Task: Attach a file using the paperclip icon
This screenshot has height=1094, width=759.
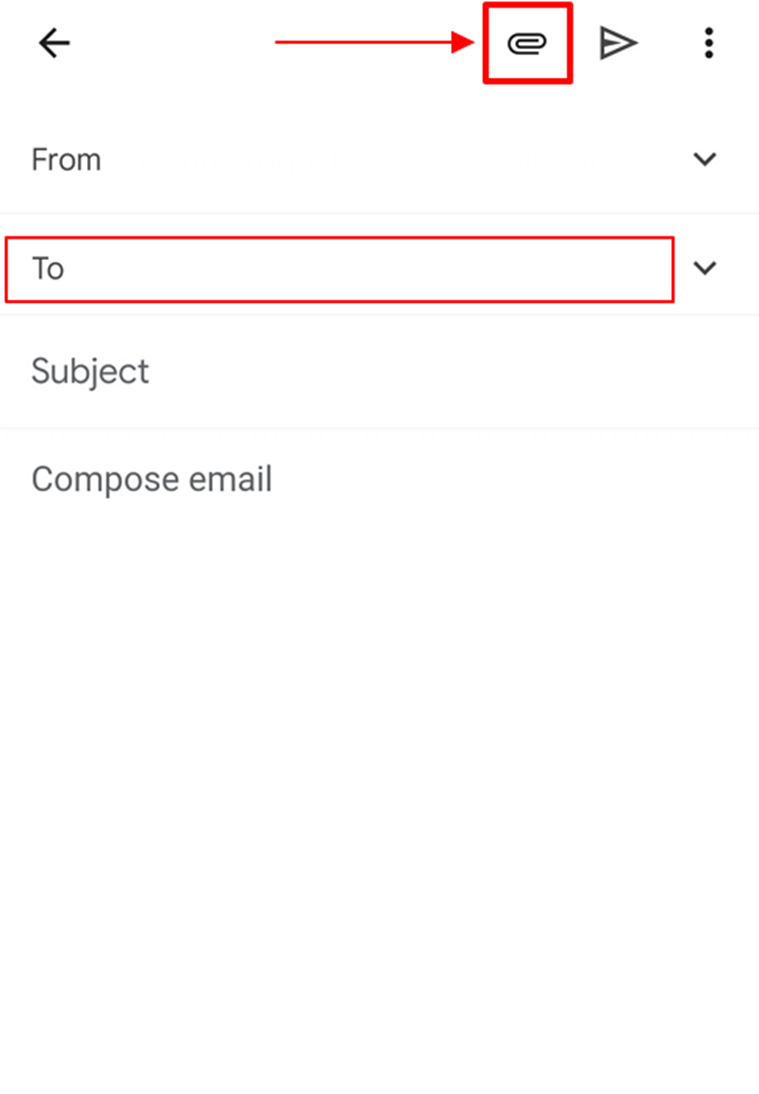Action: (527, 43)
